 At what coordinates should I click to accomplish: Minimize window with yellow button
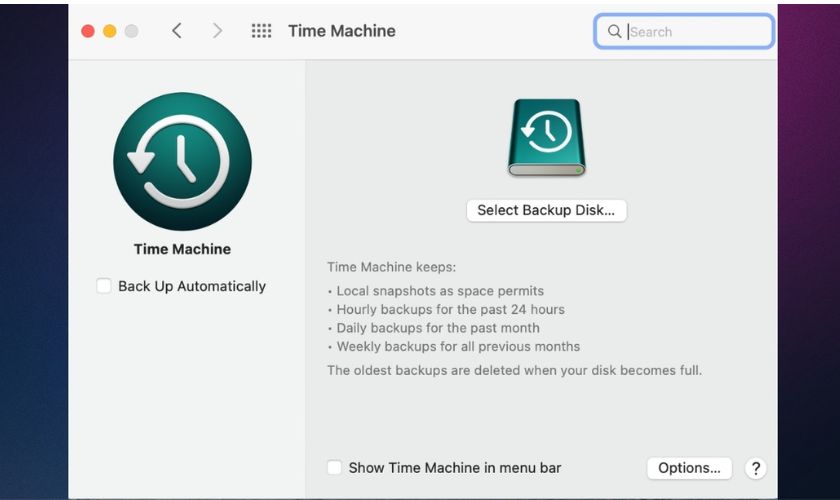click(110, 31)
